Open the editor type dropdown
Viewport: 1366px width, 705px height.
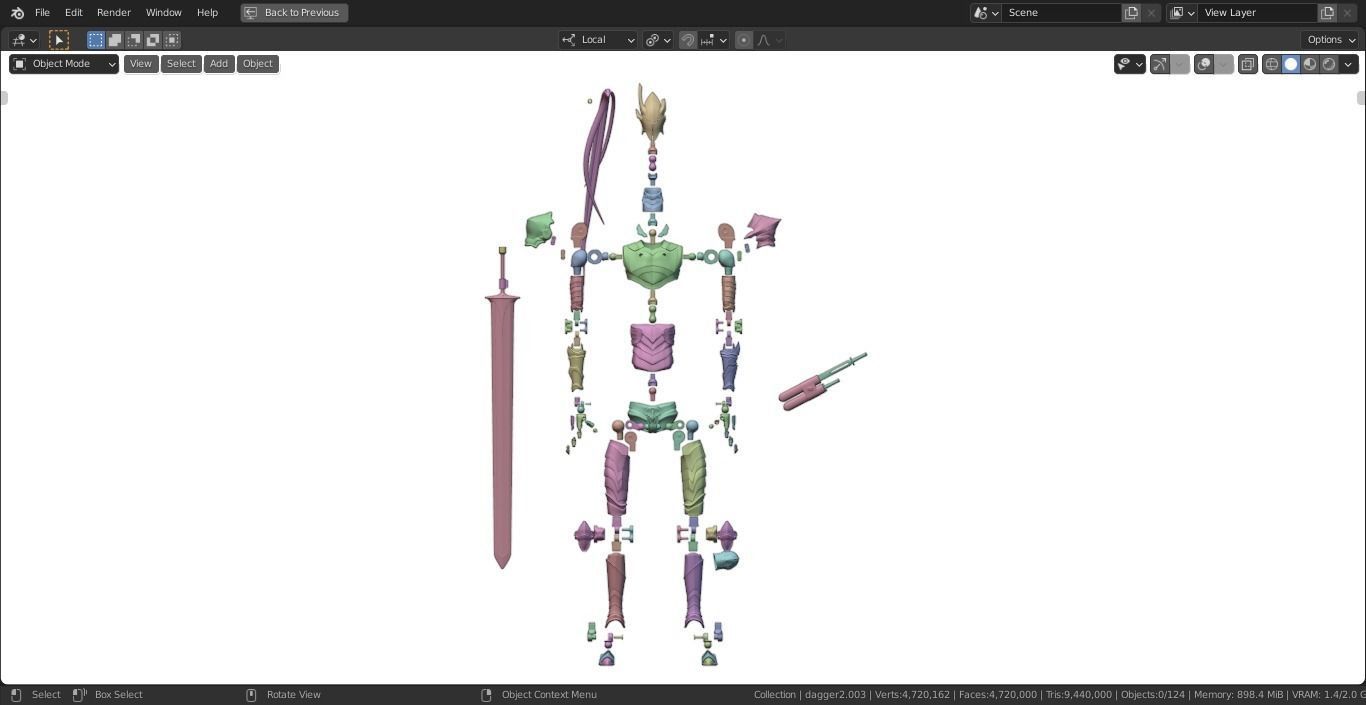point(24,40)
